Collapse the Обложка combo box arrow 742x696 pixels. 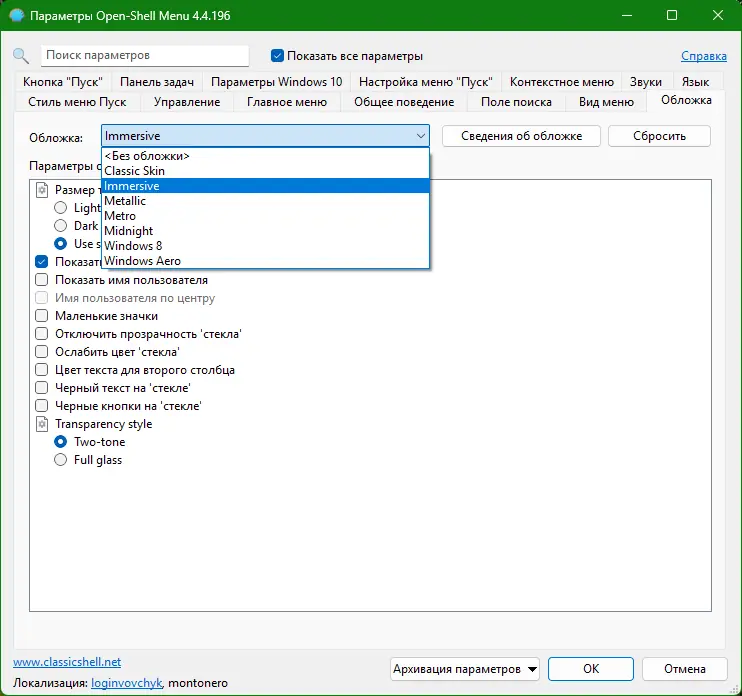point(420,136)
